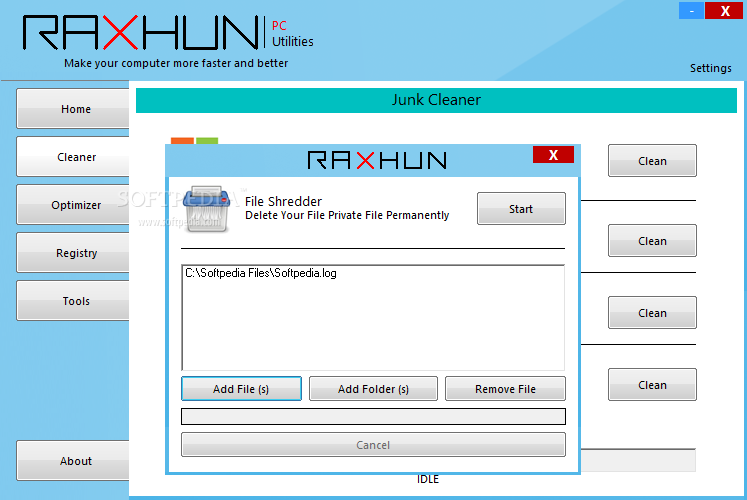This screenshot has height=500, width=747.
Task: Open the Home section
Action: (x=73, y=109)
